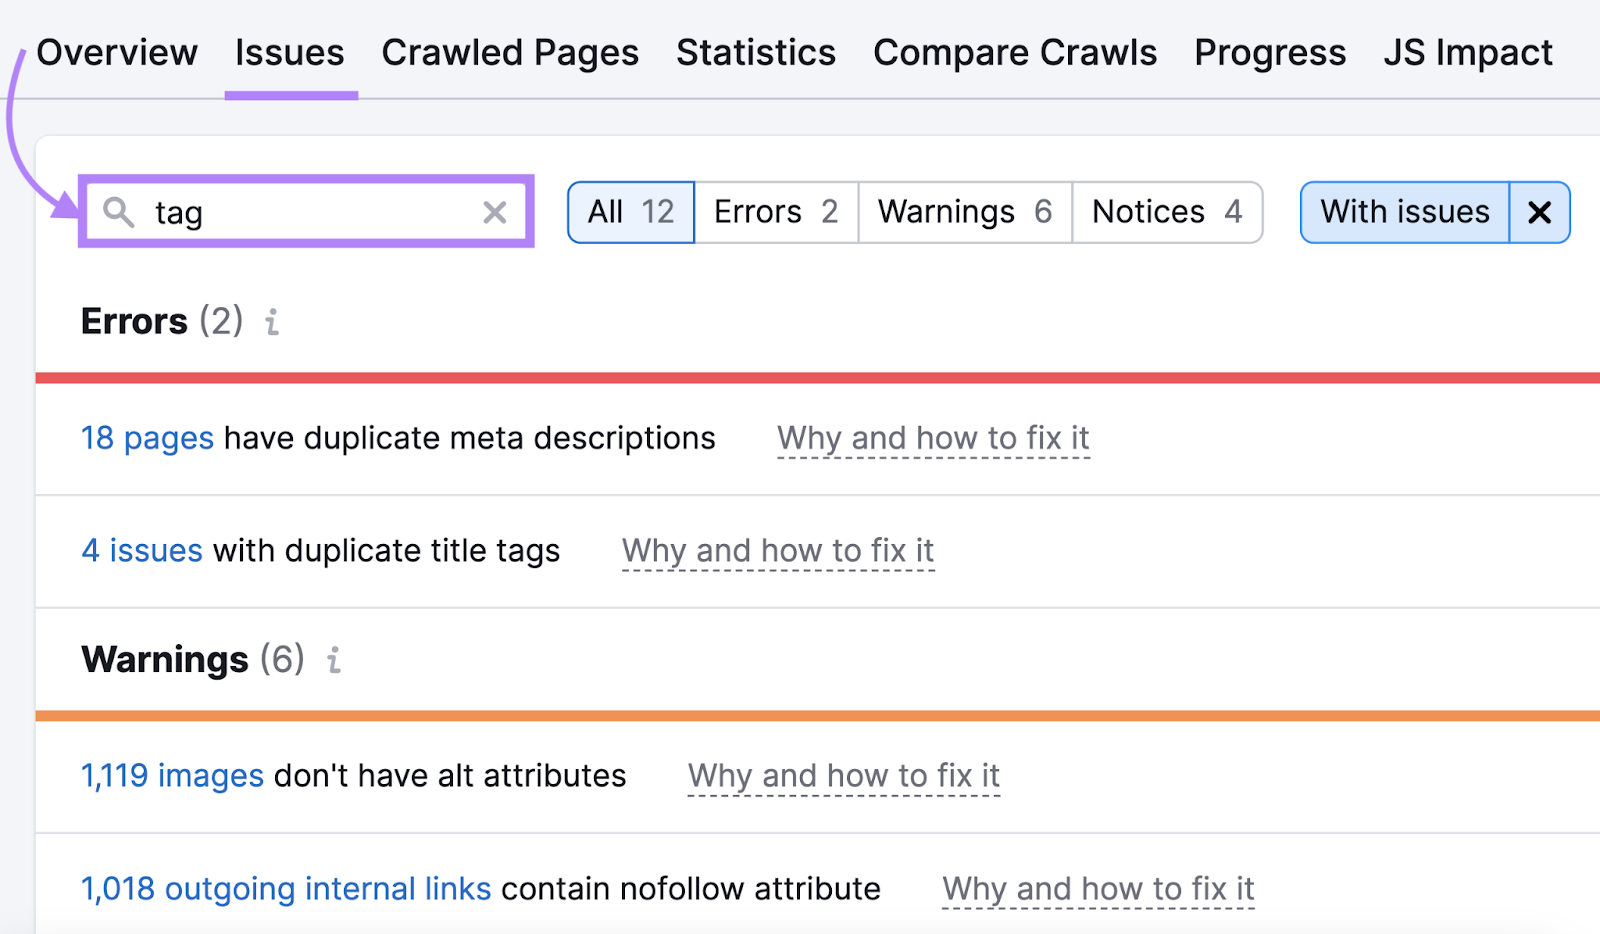
Task: Open the "4 issues" duplicate title tags list
Action: click(x=141, y=550)
